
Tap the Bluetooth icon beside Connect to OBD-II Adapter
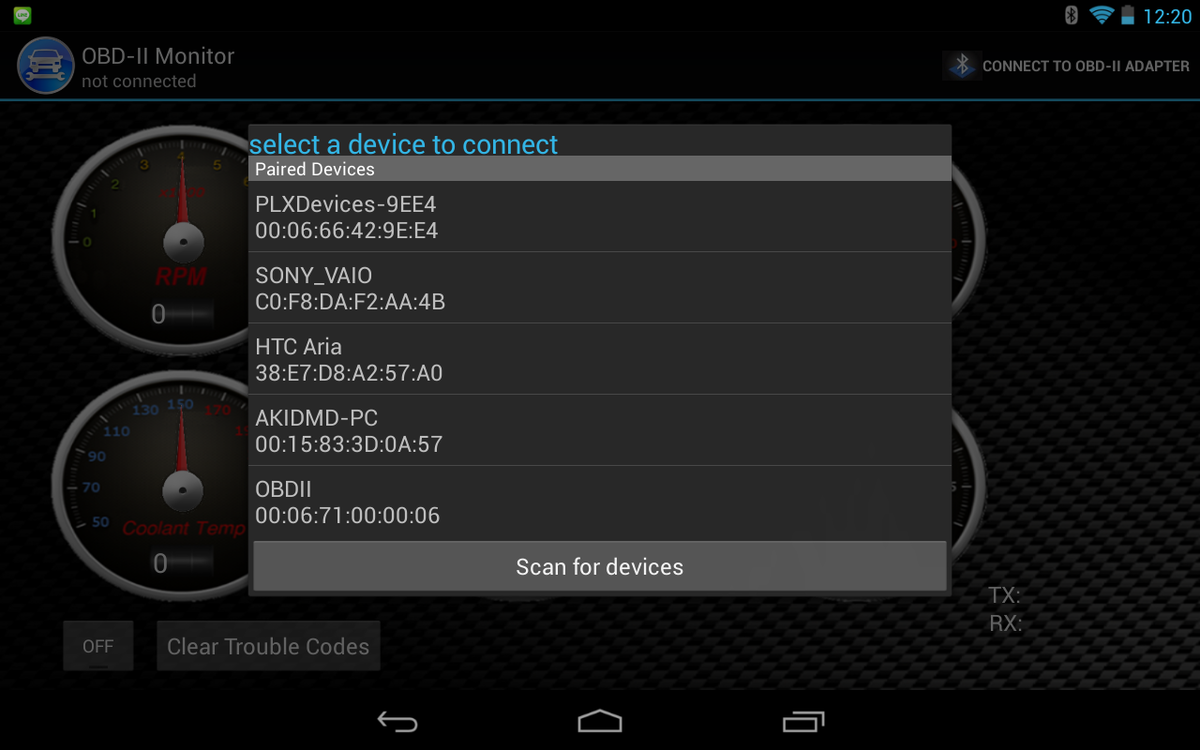(x=961, y=66)
